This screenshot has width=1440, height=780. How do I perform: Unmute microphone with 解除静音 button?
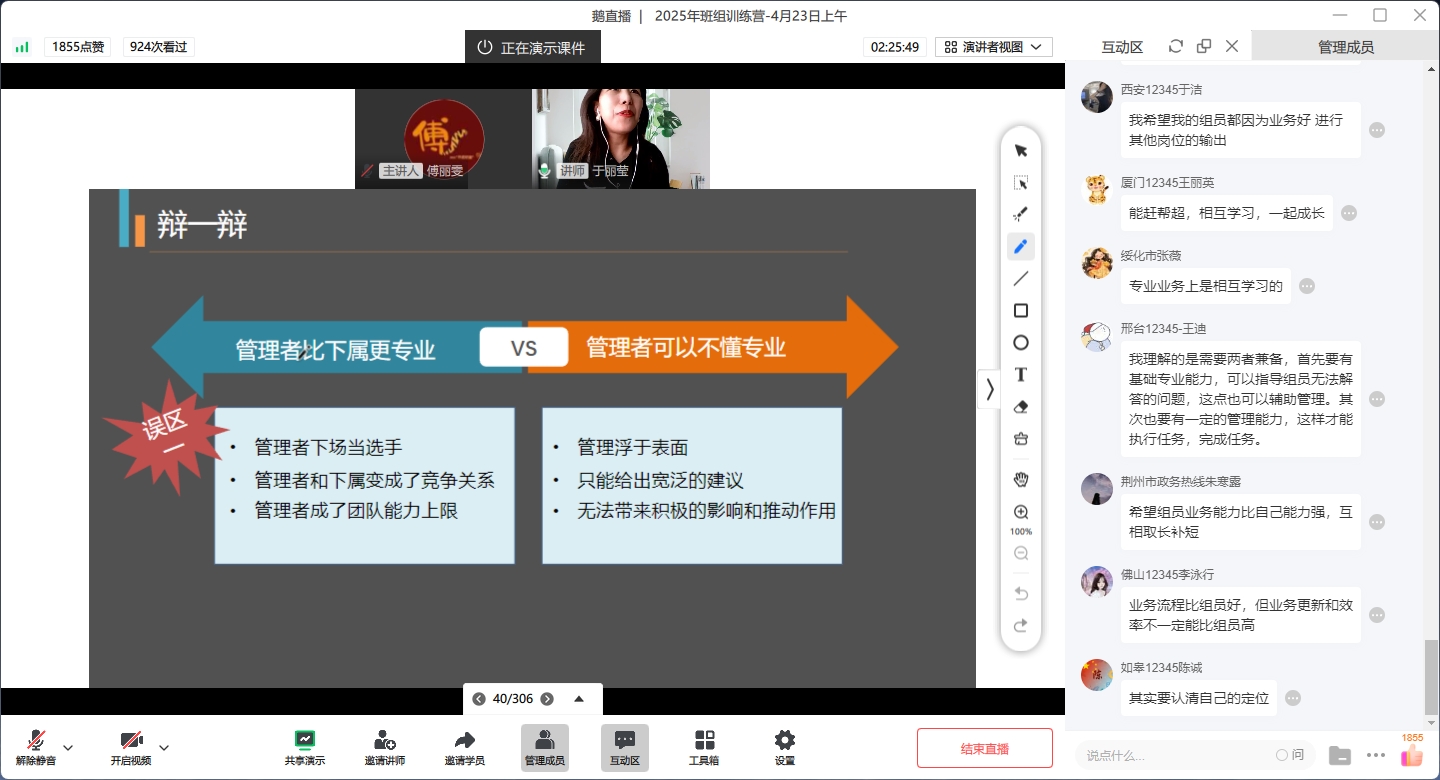click(x=36, y=747)
